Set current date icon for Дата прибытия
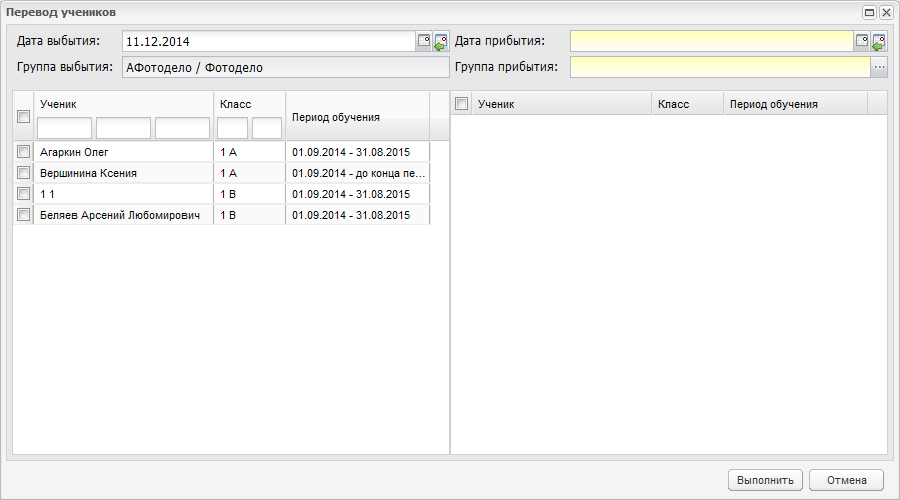This screenshot has width=900, height=500. point(879,41)
